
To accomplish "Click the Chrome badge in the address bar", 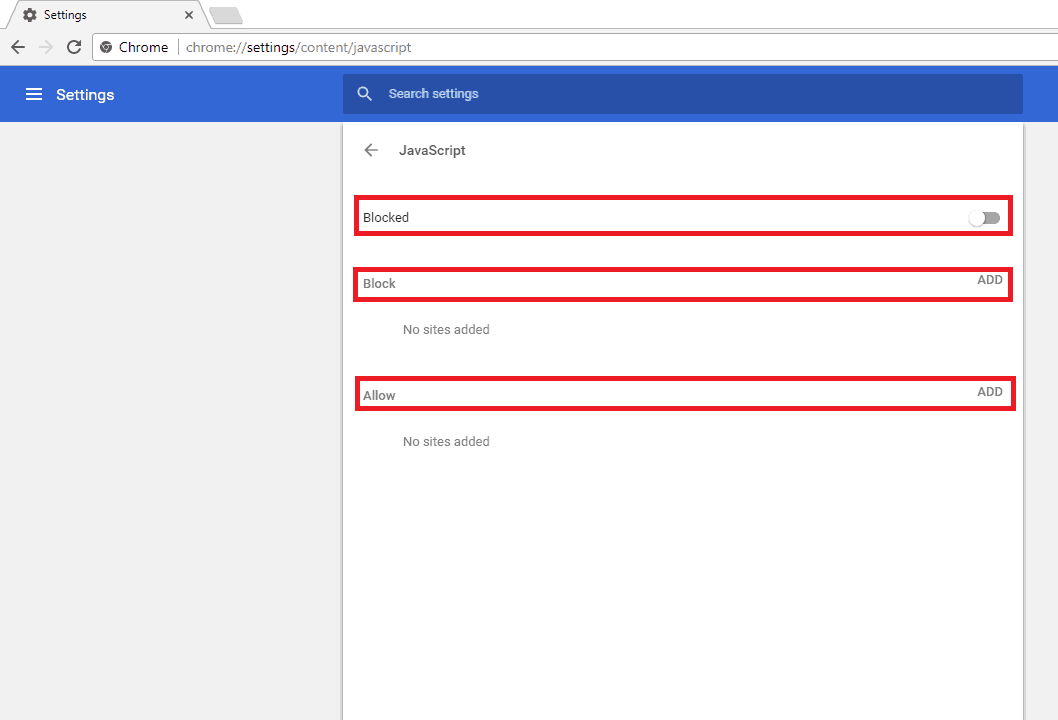I will (x=133, y=47).
